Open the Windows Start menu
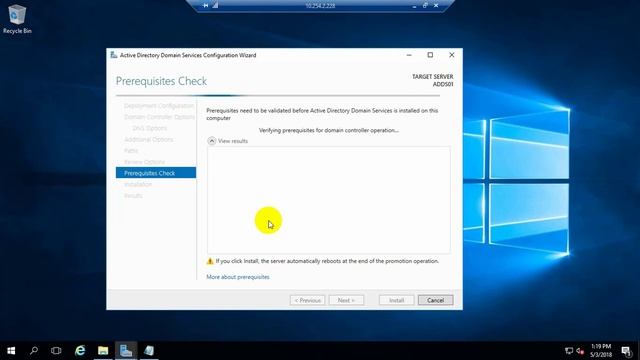The width and height of the screenshot is (640, 360). [11, 351]
